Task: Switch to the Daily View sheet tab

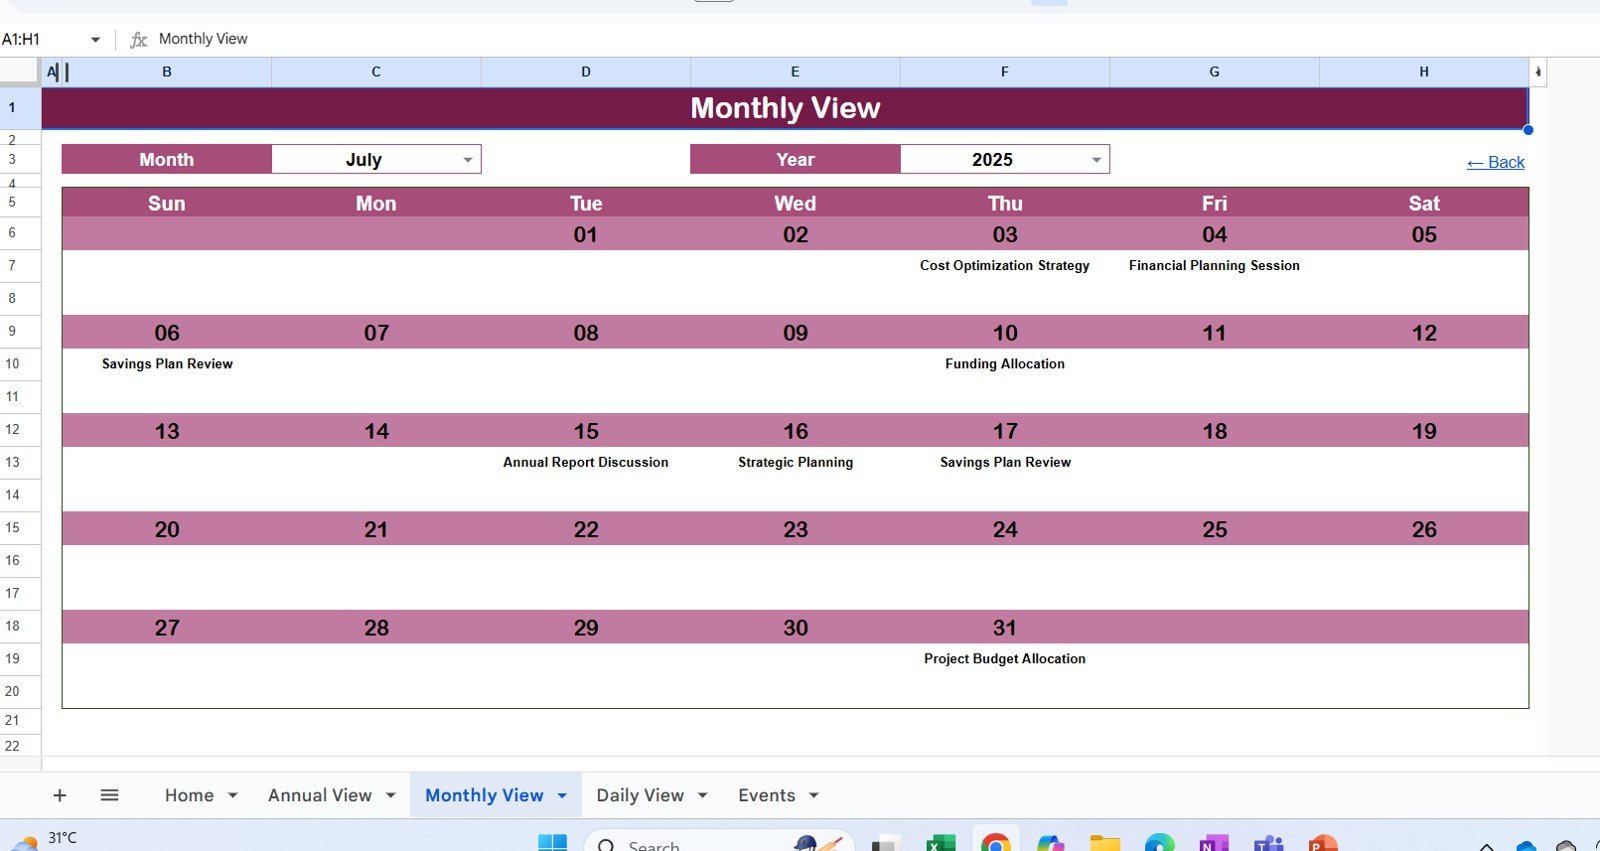Action: pyautogui.click(x=640, y=796)
